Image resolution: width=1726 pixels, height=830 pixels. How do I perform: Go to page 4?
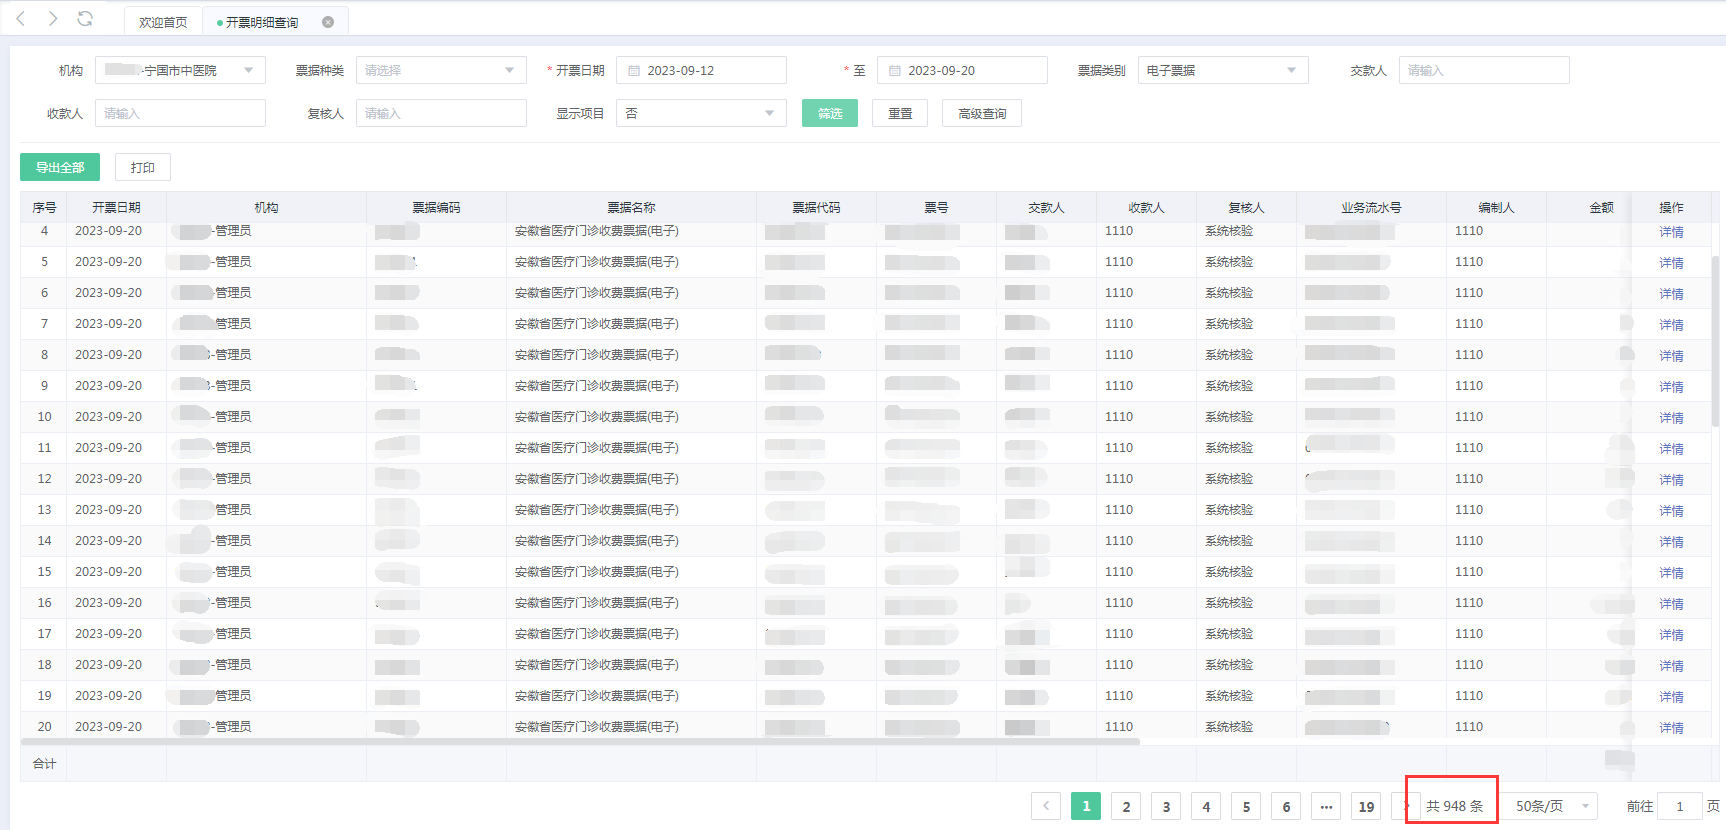pos(1206,806)
